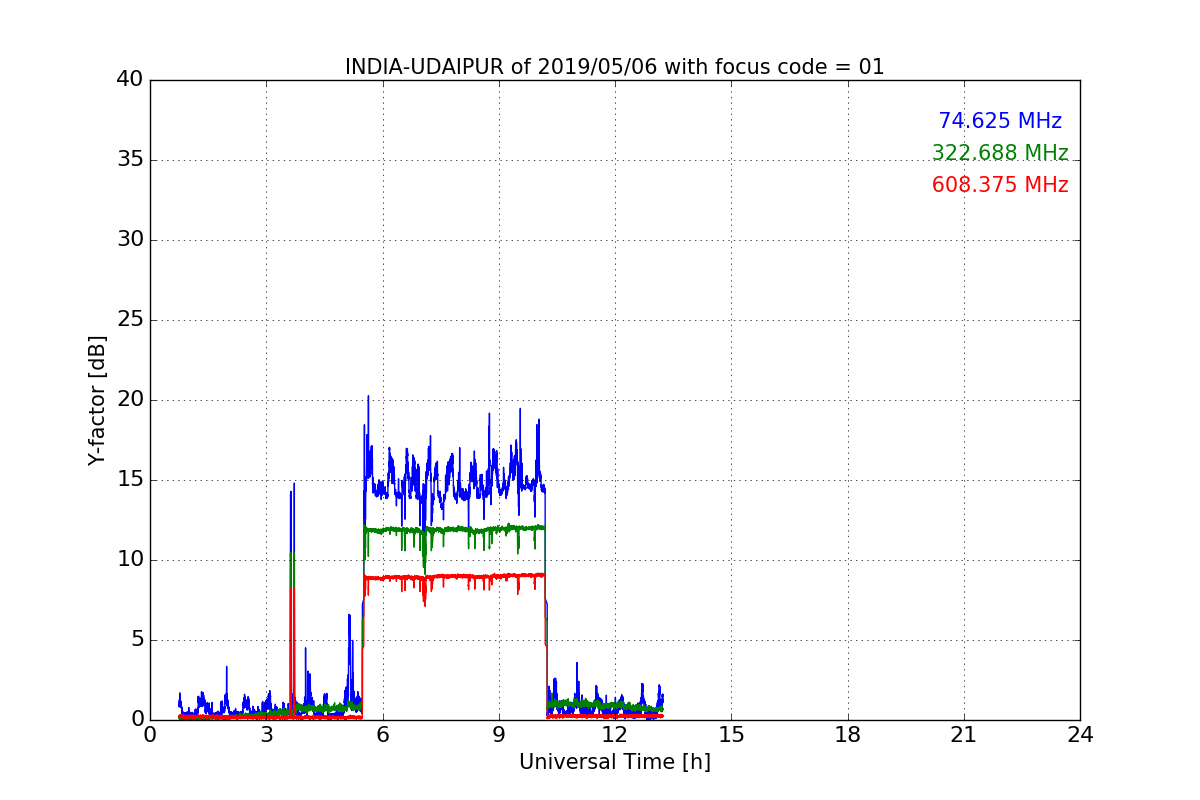Select the green 322.688 MHz legend label
1200x800 pixels.
(x=1000, y=153)
